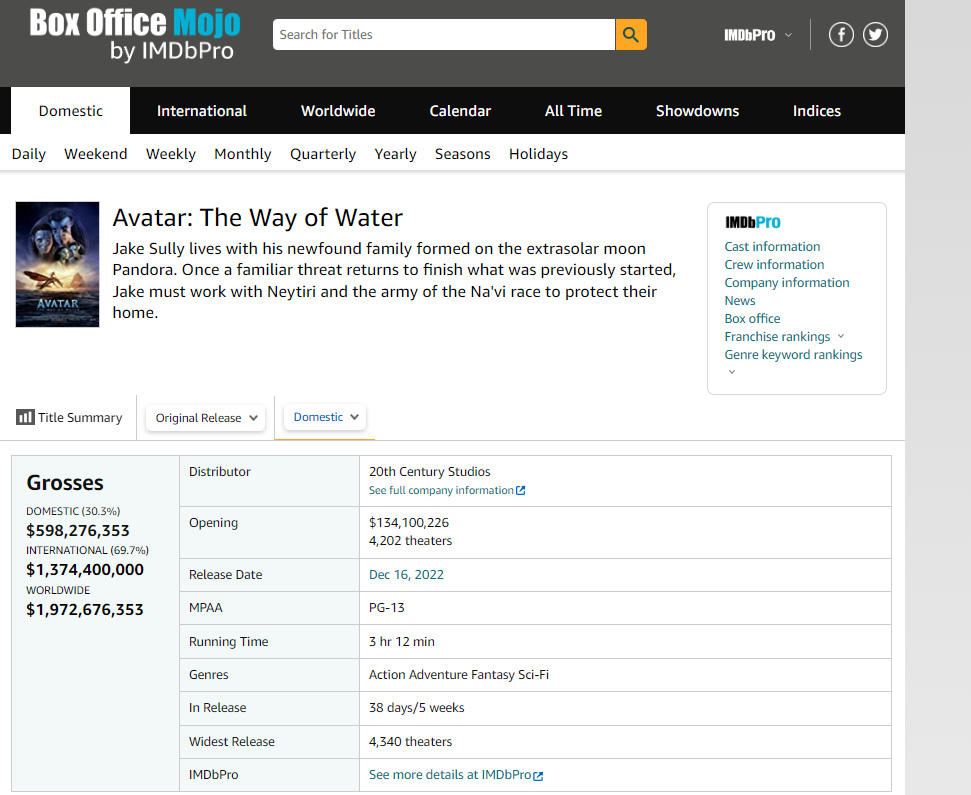
Task: Click the IMDbPro logo in sidebar box
Action: (x=752, y=222)
